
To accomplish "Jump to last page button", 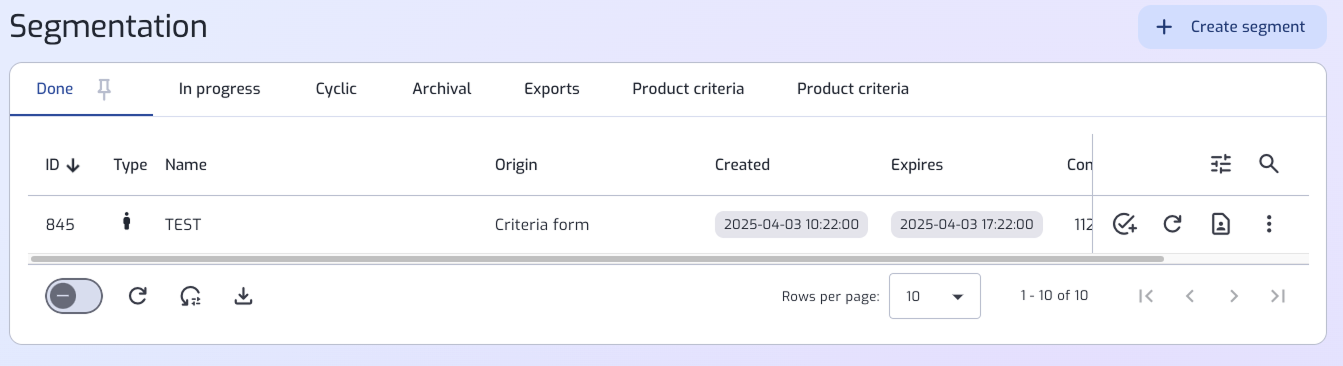I will pyautogui.click(x=1277, y=296).
